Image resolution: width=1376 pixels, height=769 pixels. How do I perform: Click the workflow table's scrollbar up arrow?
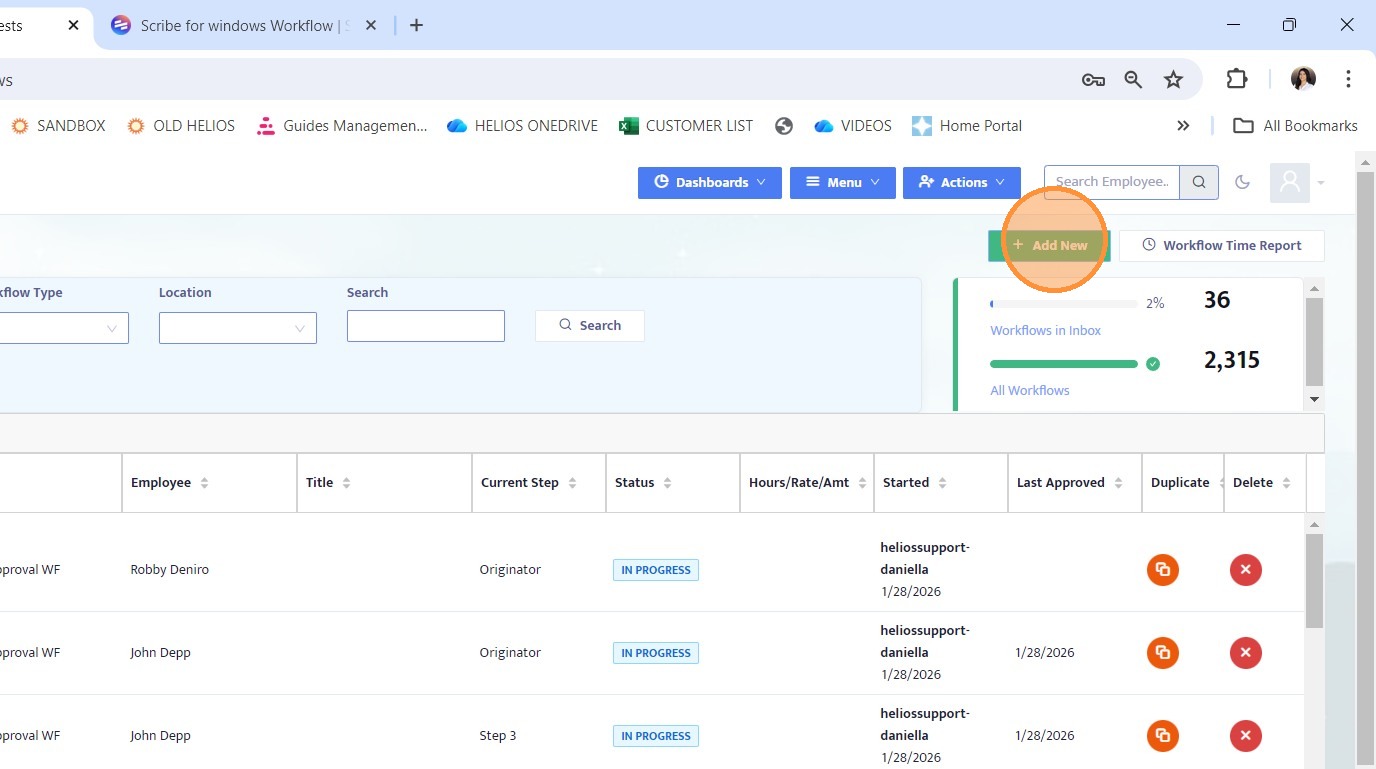point(1315,524)
